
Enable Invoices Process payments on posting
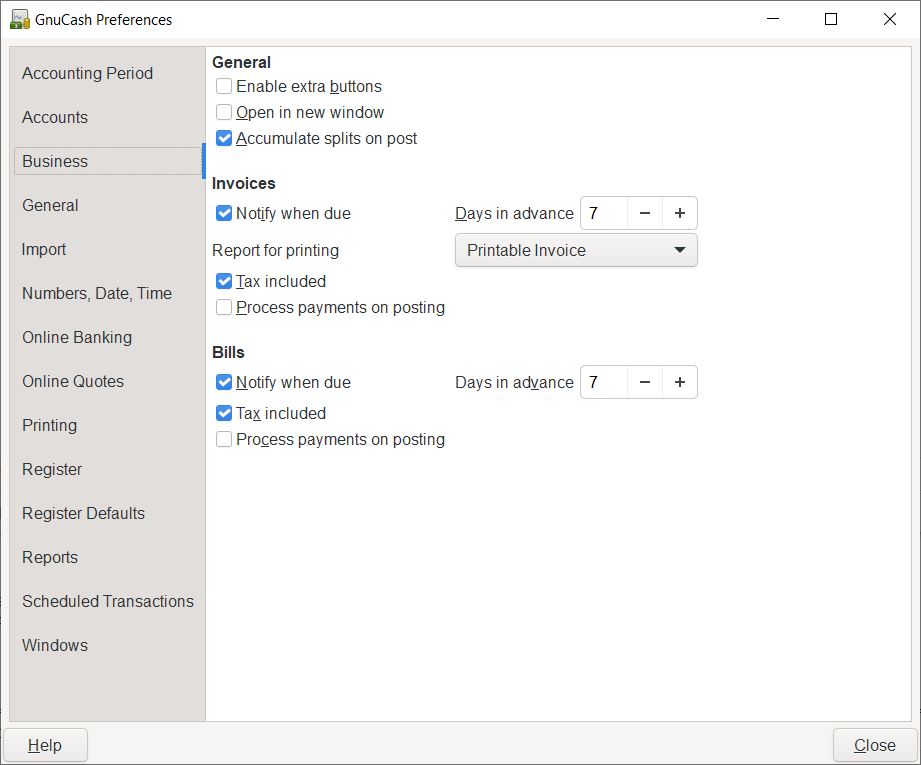tap(224, 308)
